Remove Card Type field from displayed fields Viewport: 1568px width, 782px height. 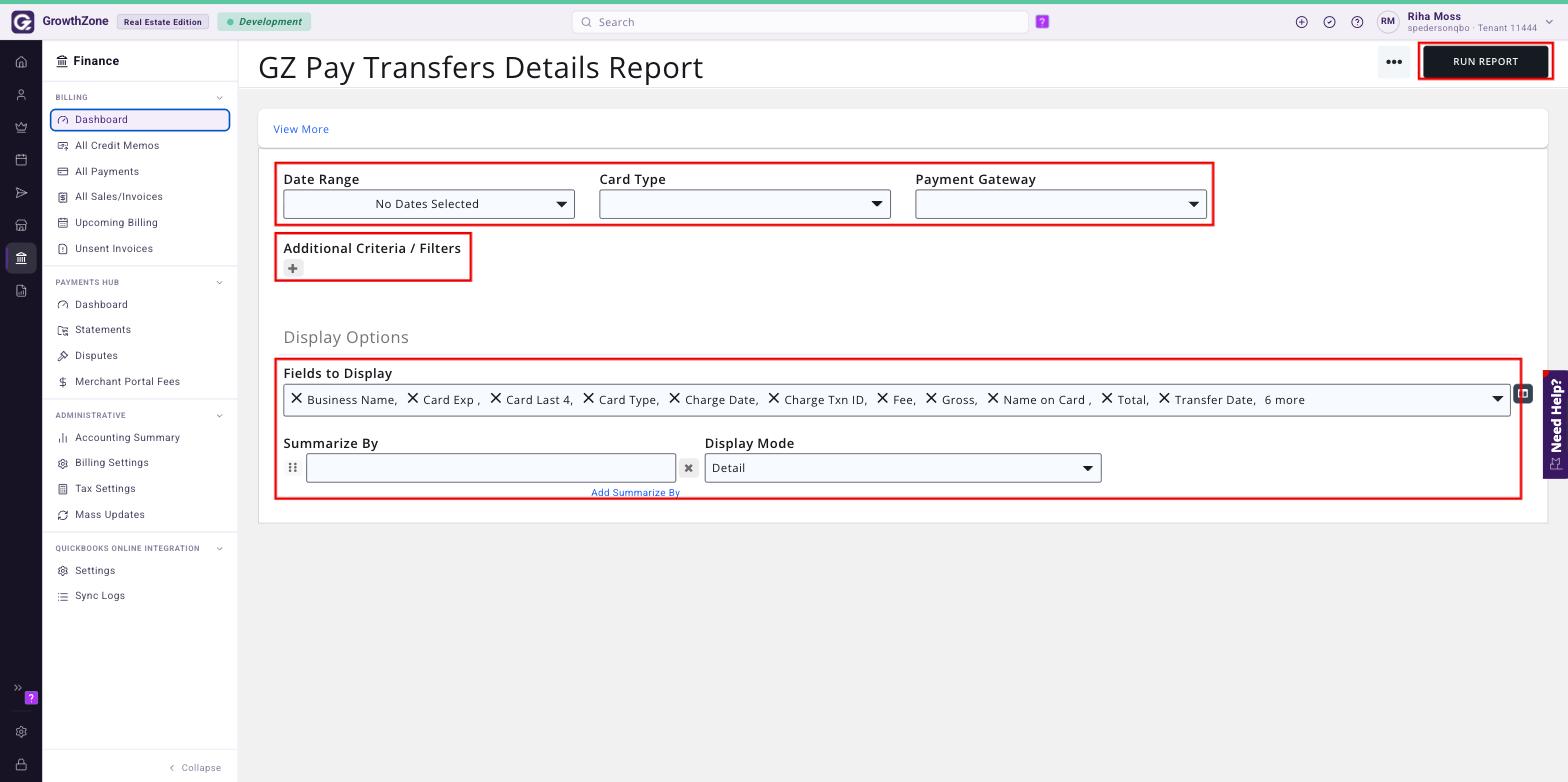pyautogui.click(x=588, y=398)
